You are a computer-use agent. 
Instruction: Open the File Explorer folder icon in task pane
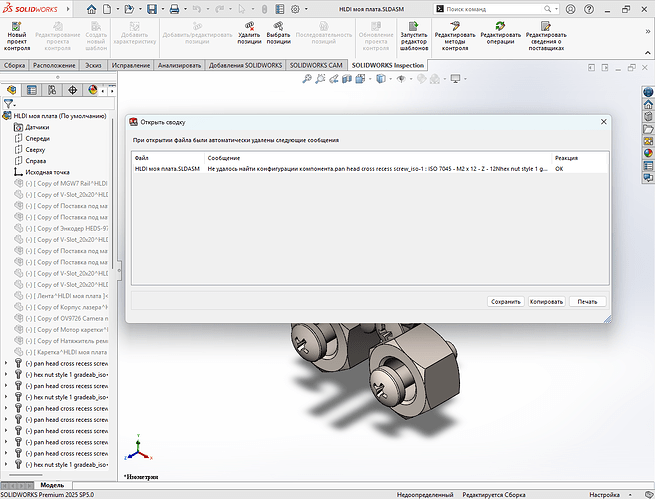648,129
